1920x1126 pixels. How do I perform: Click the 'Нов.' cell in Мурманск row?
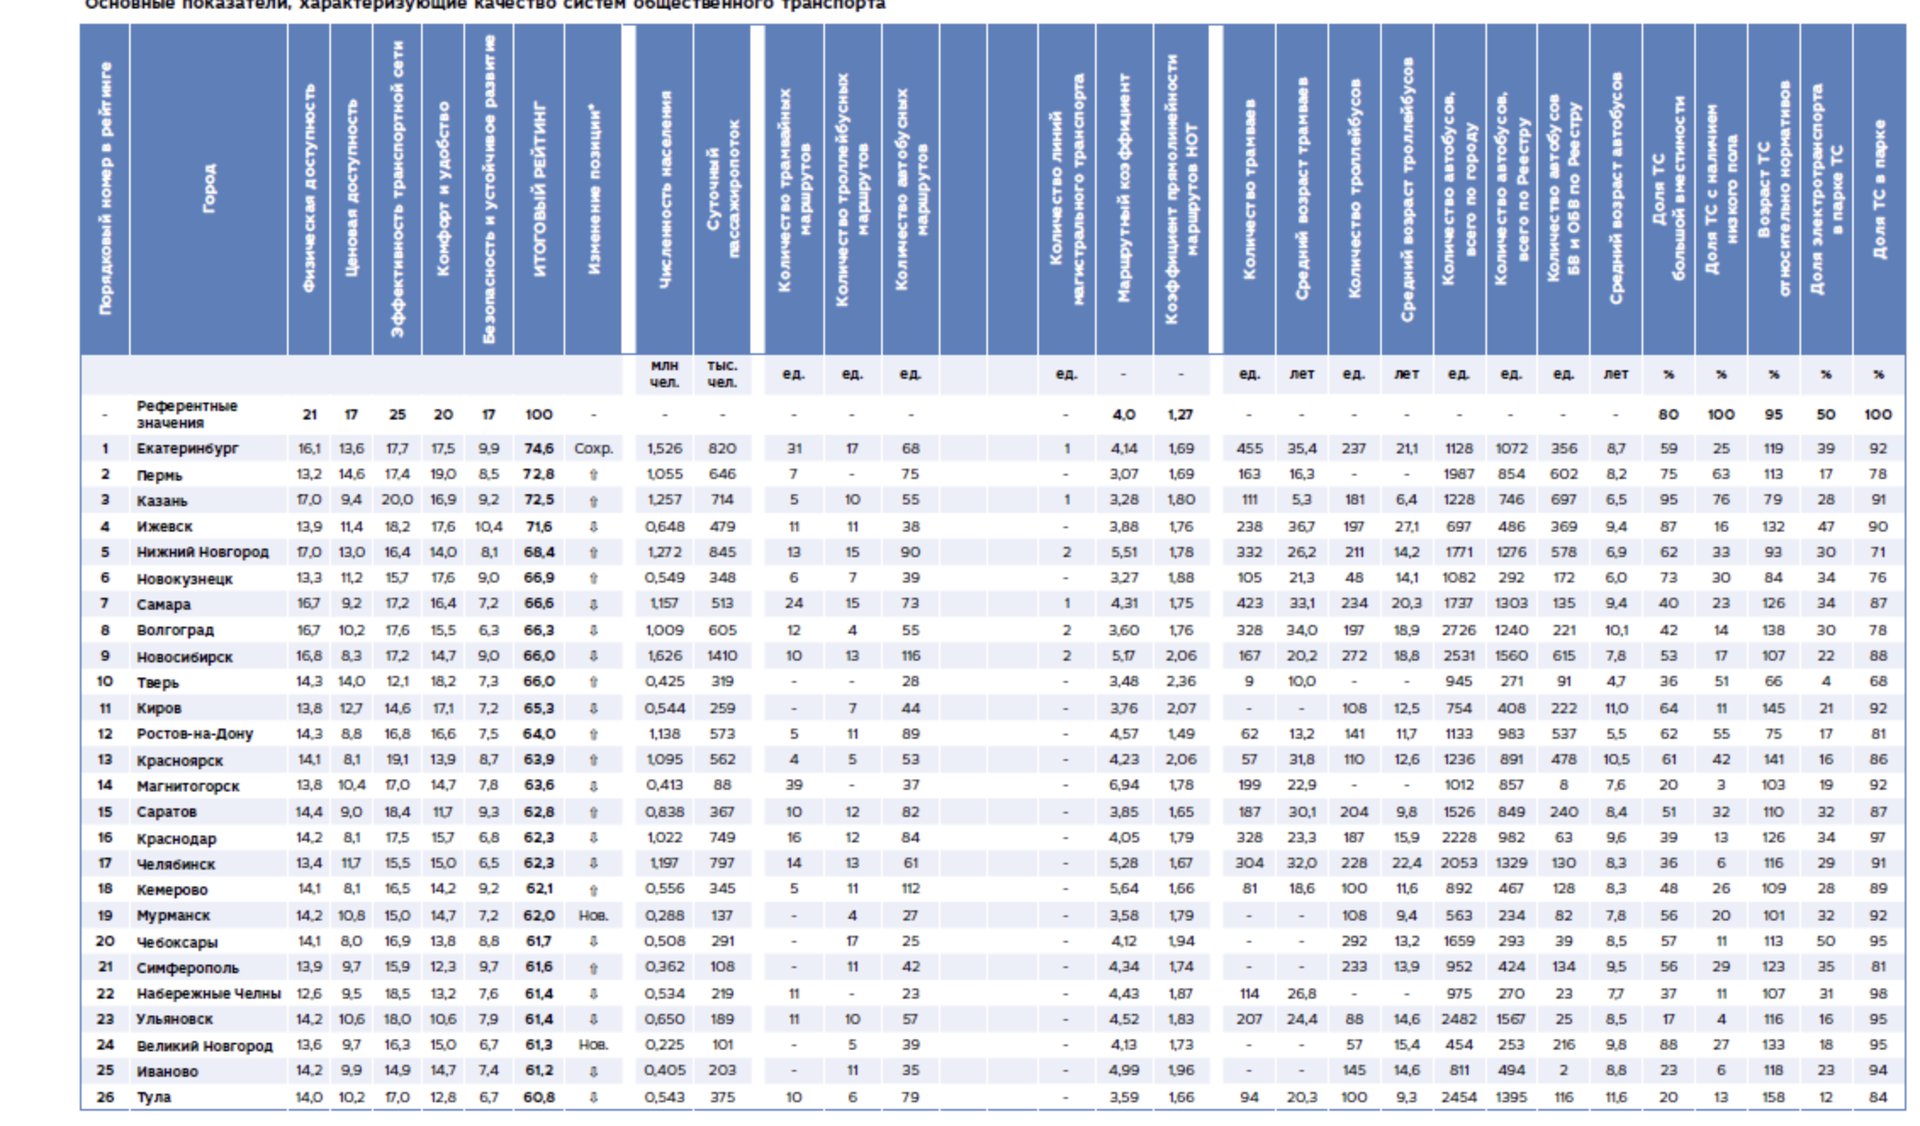(593, 916)
